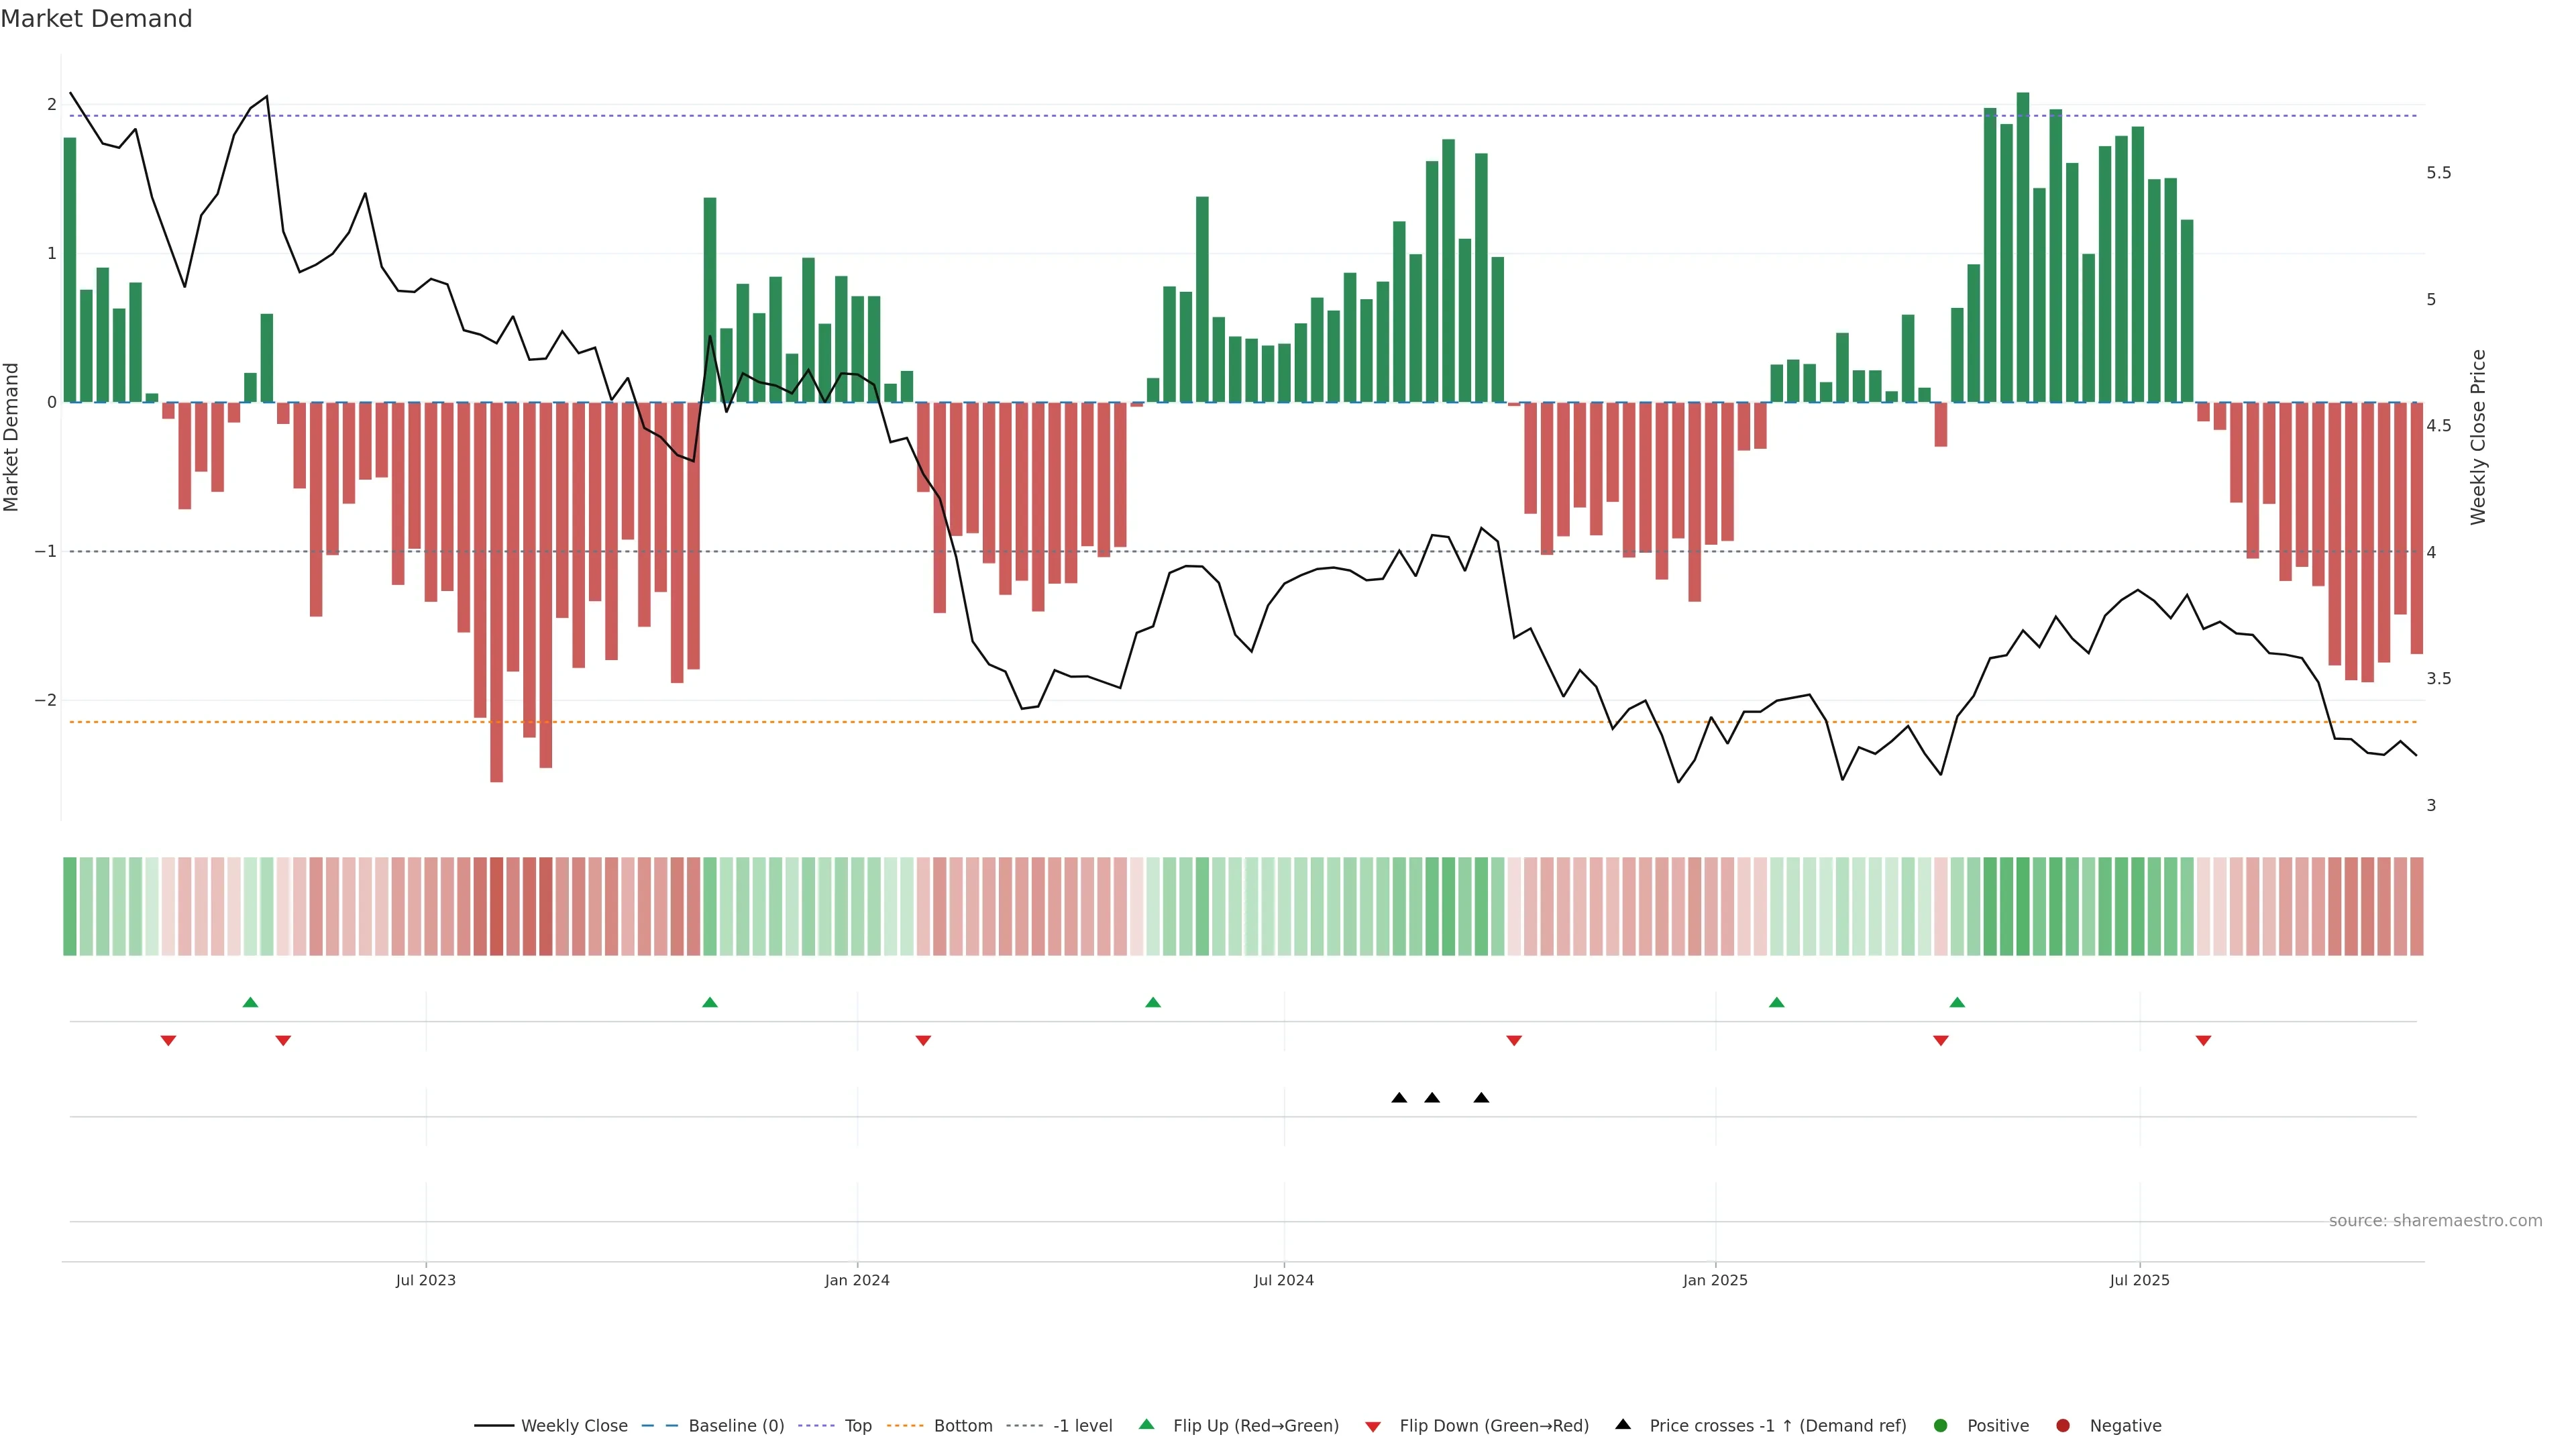
Task: Click Flip Down red triangle legend icon
Action: pyautogui.click(x=1373, y=1426)
